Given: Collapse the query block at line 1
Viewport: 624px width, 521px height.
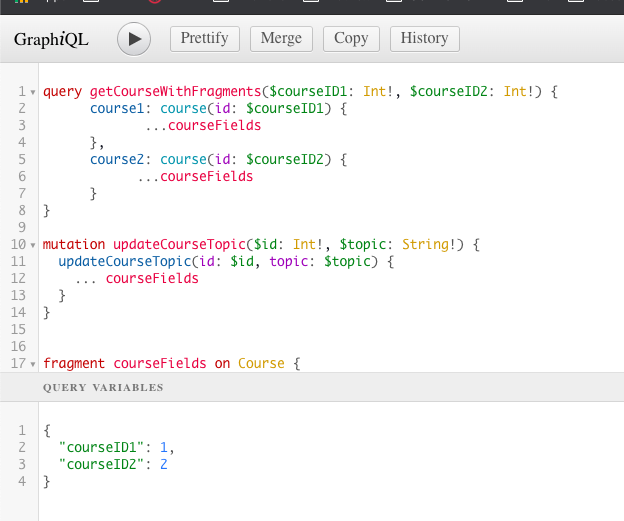Looking at the screenshot, I should (33, 92).
